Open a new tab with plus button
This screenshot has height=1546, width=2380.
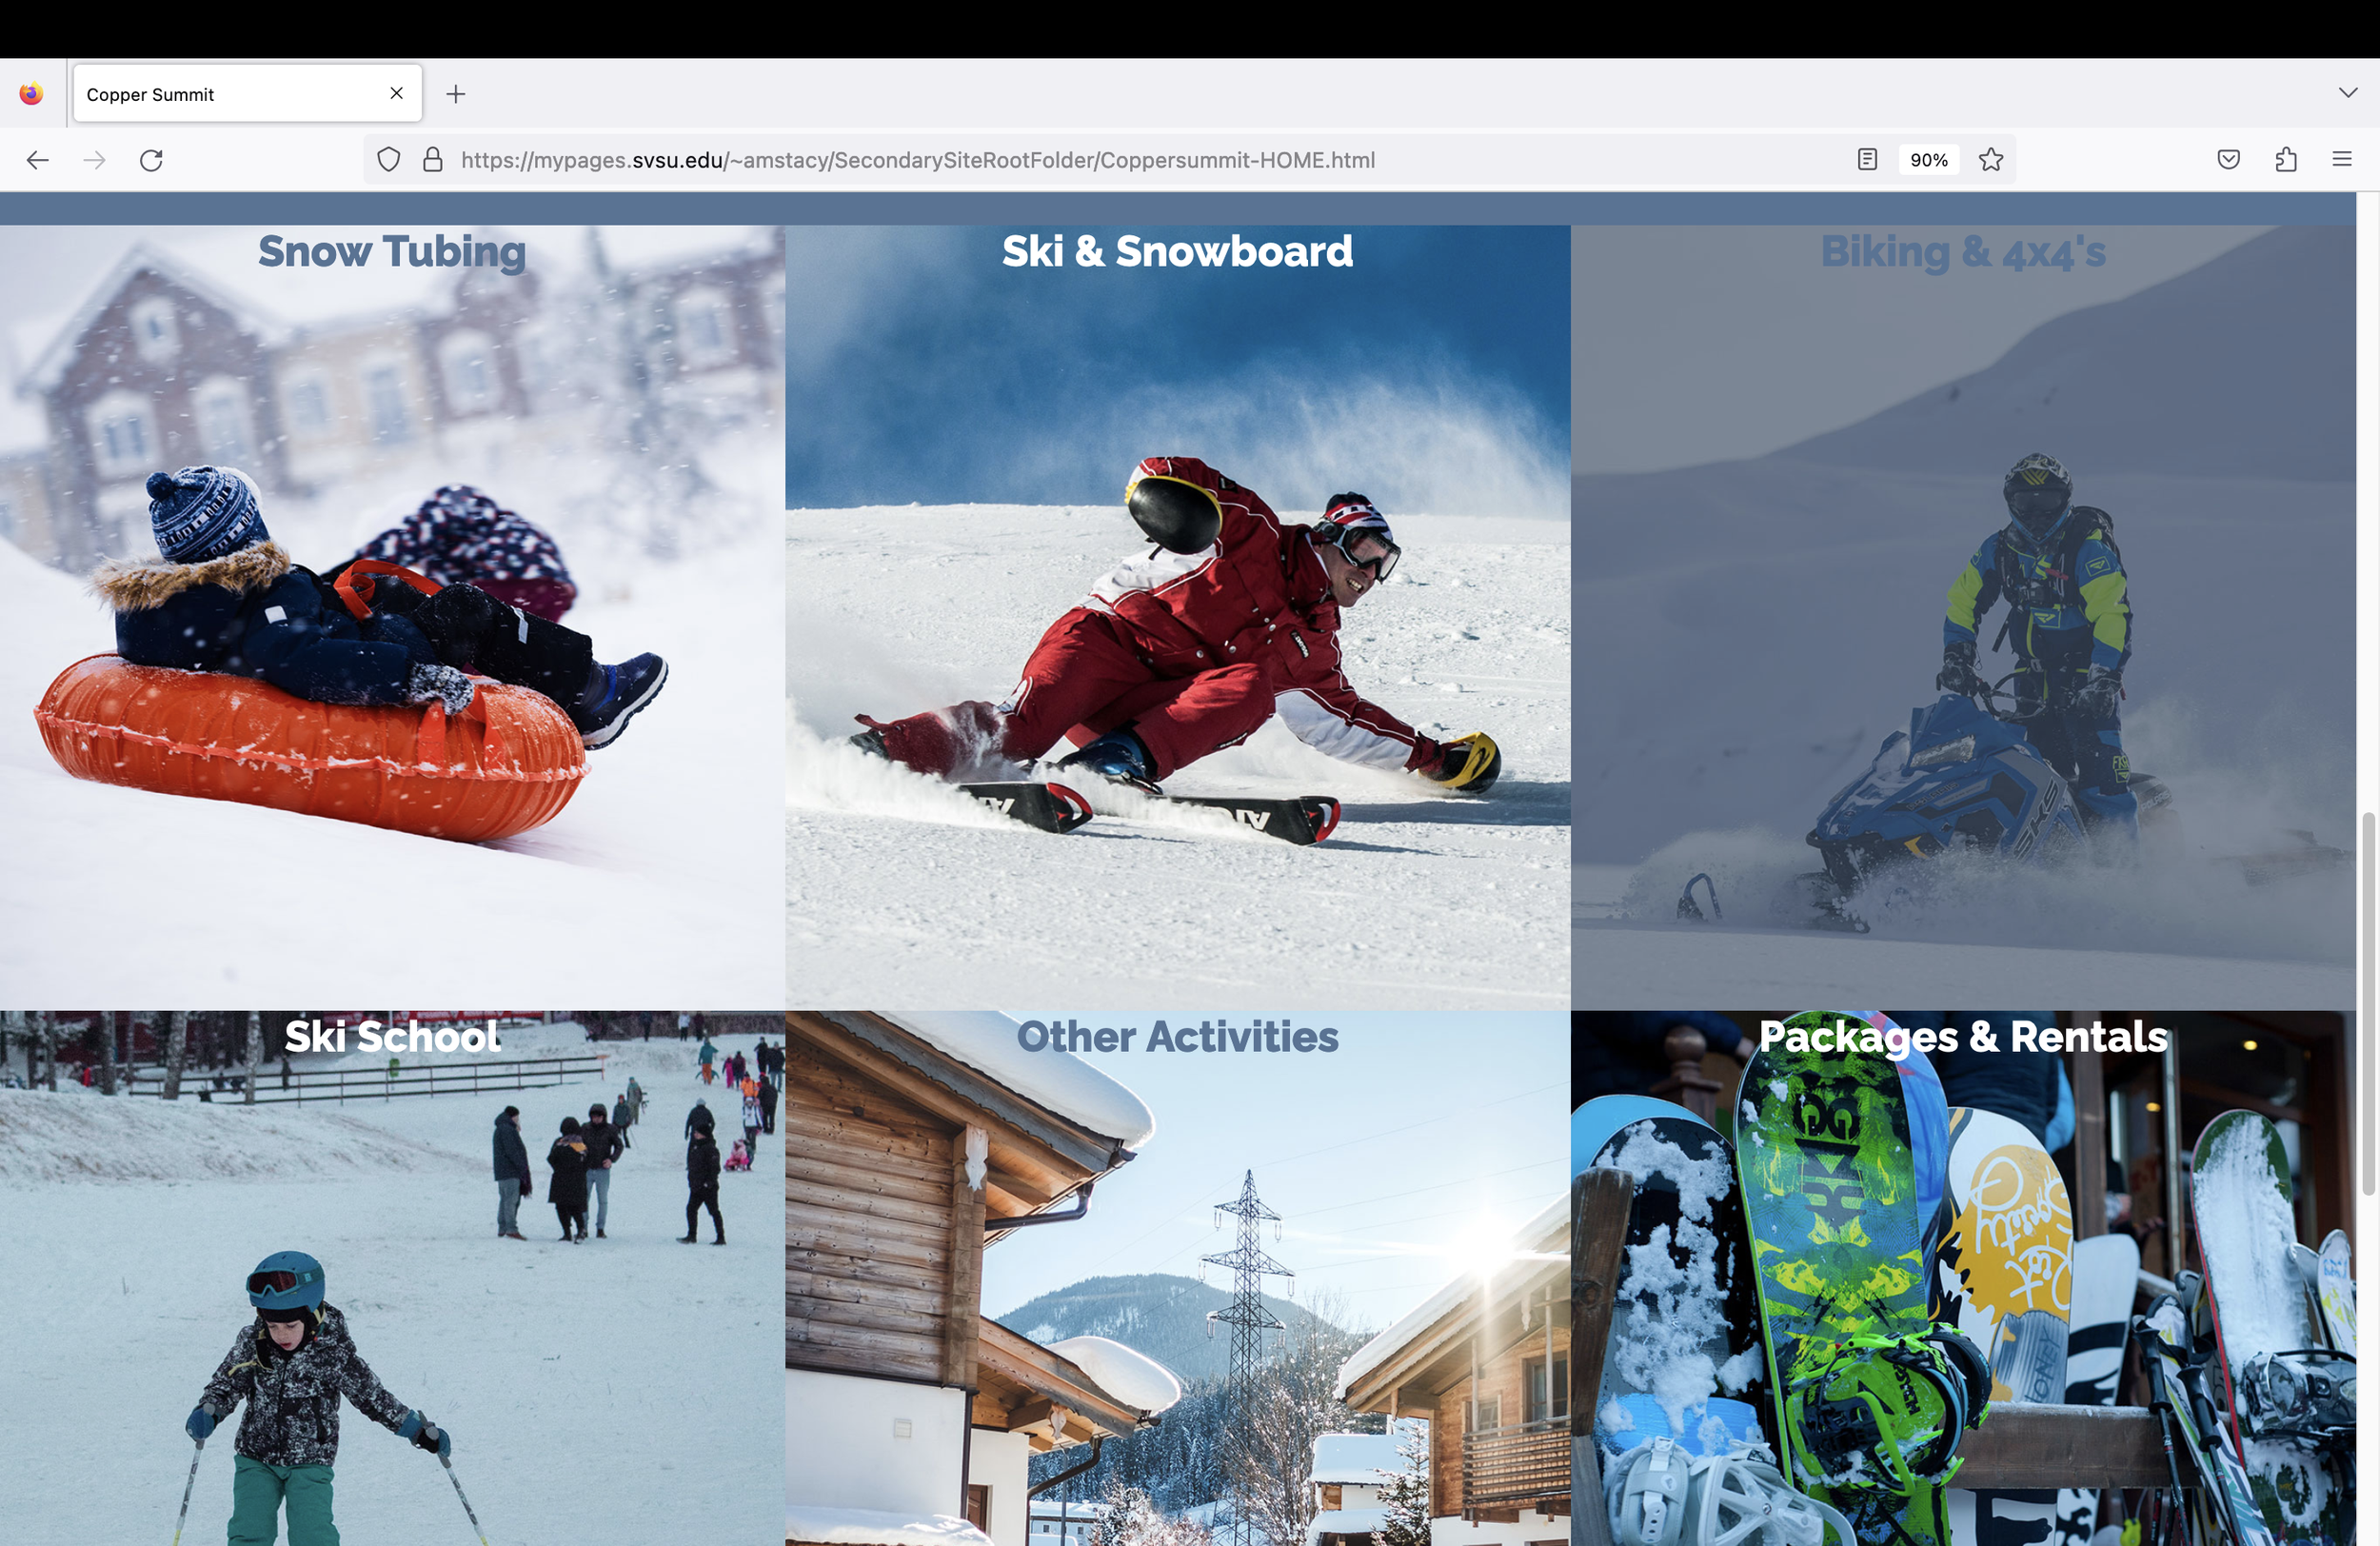point(456,94)
